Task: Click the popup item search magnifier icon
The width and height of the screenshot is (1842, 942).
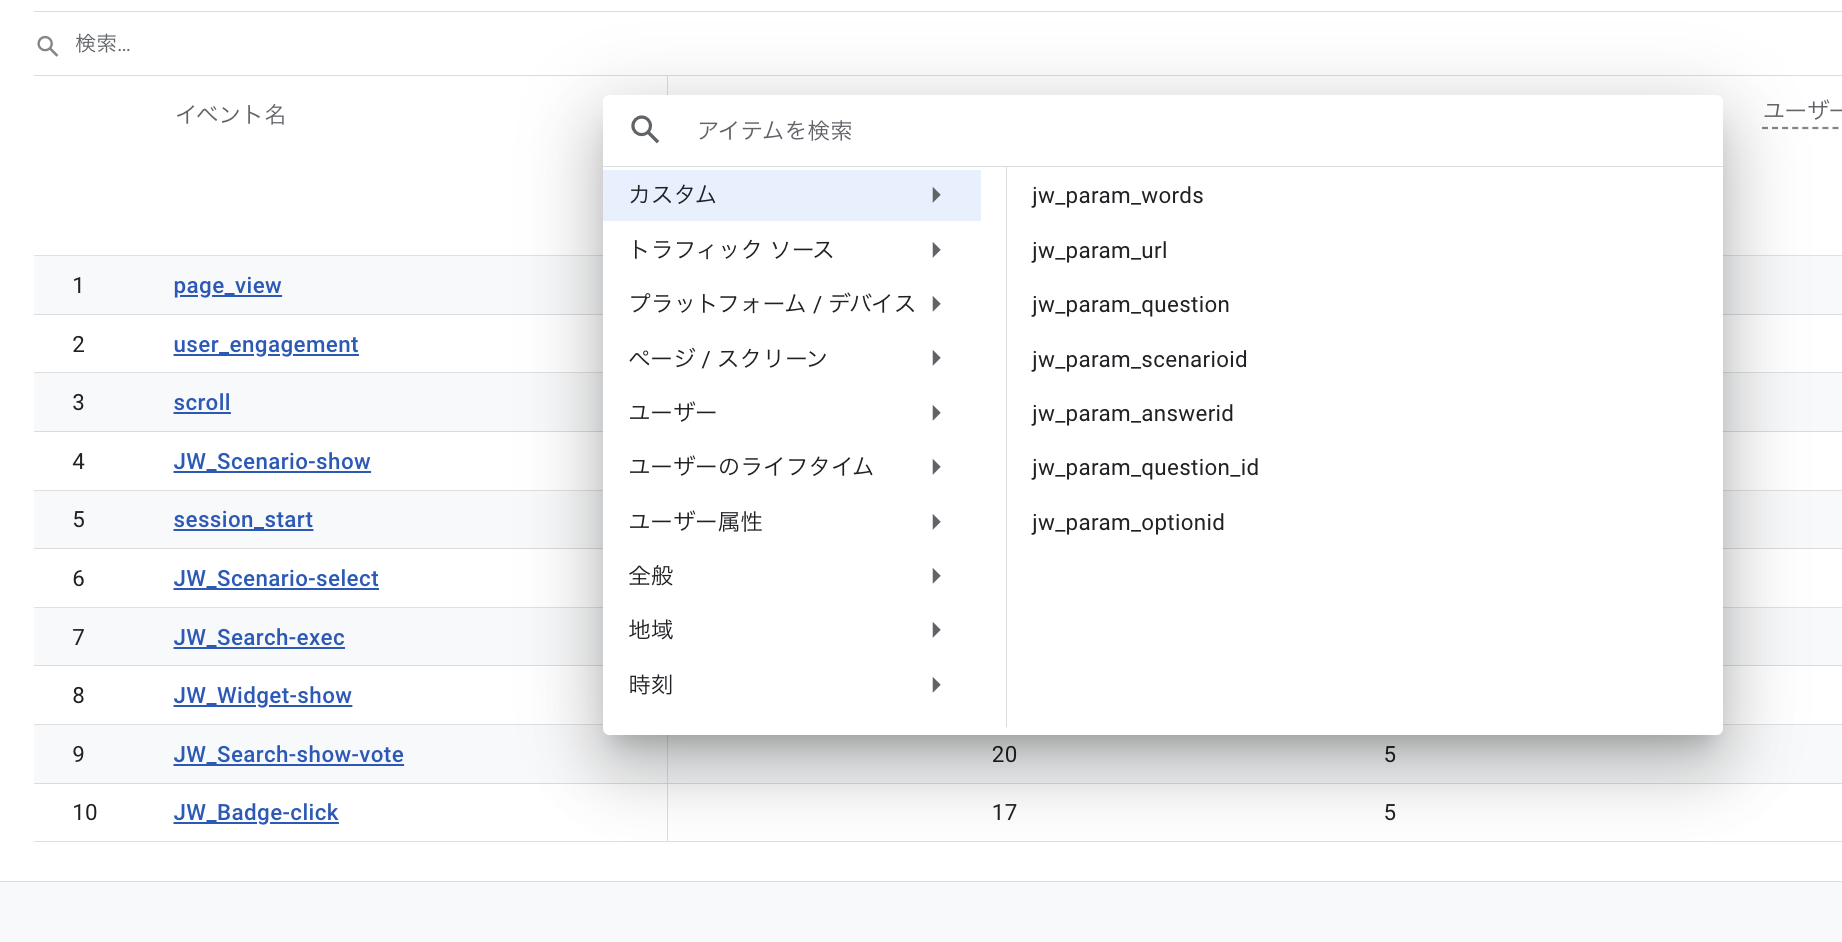Action: click(x=645, y=130)
